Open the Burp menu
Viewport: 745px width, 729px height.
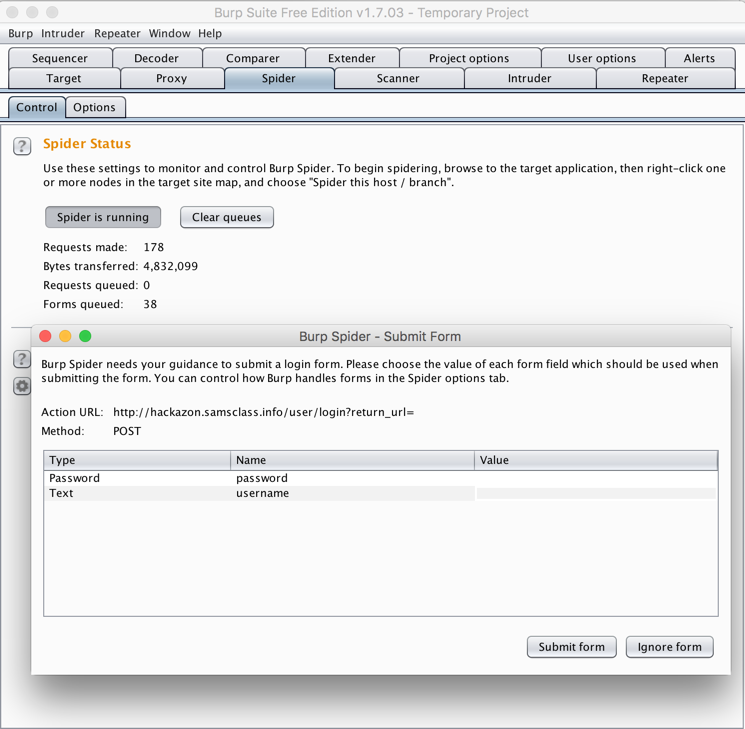point(20,33)
